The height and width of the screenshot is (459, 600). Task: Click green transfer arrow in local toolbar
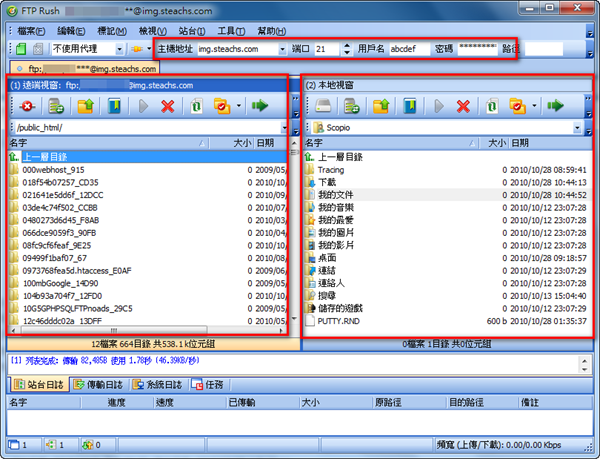click(x=555, y=105)
